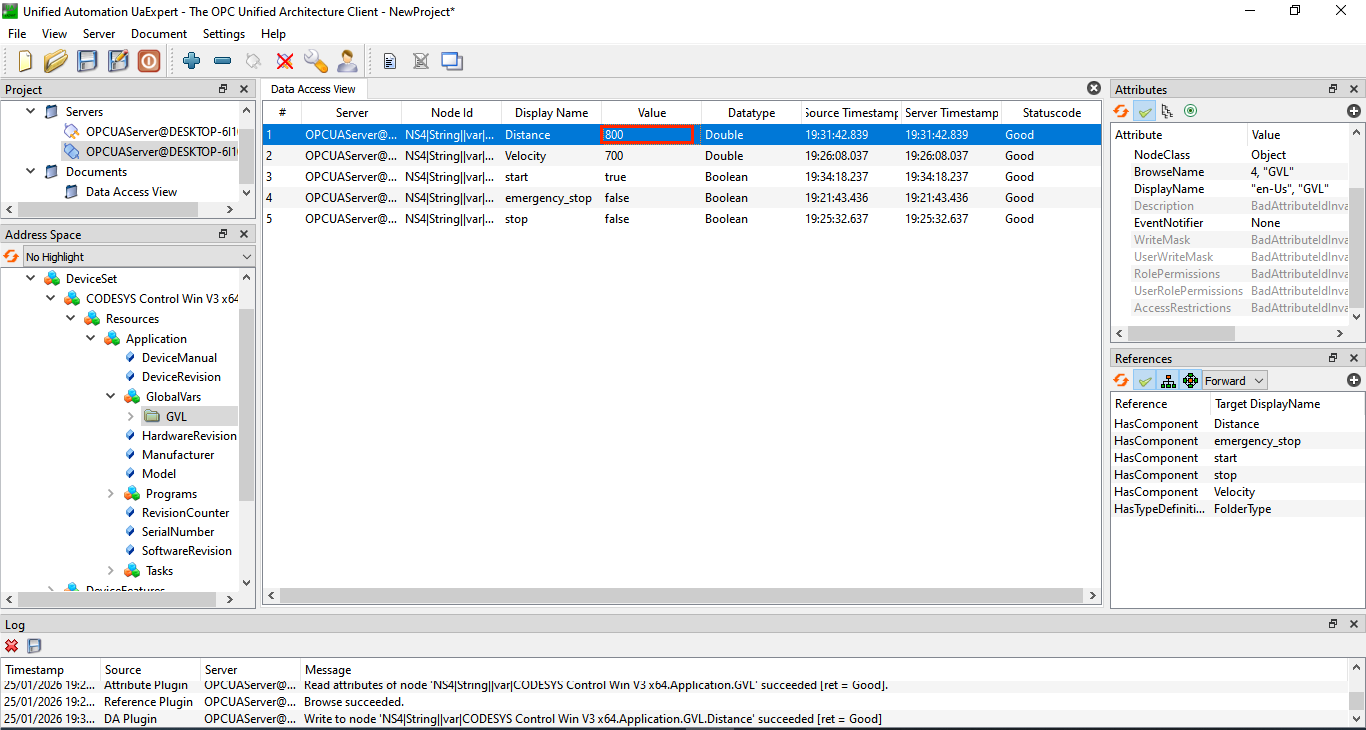Open the Forward direction dropdown in References

[1234, 380]
